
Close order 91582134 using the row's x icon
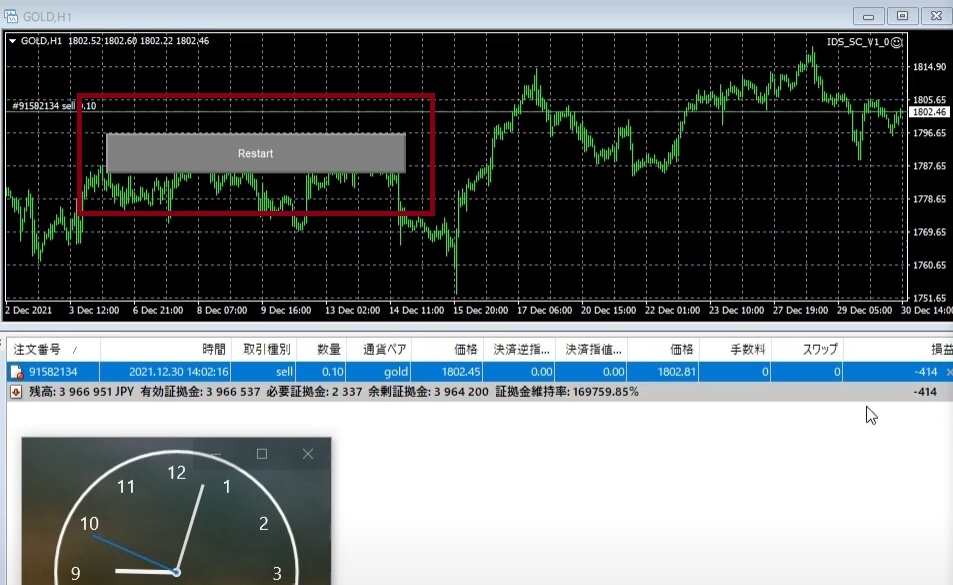coord(948,372)
